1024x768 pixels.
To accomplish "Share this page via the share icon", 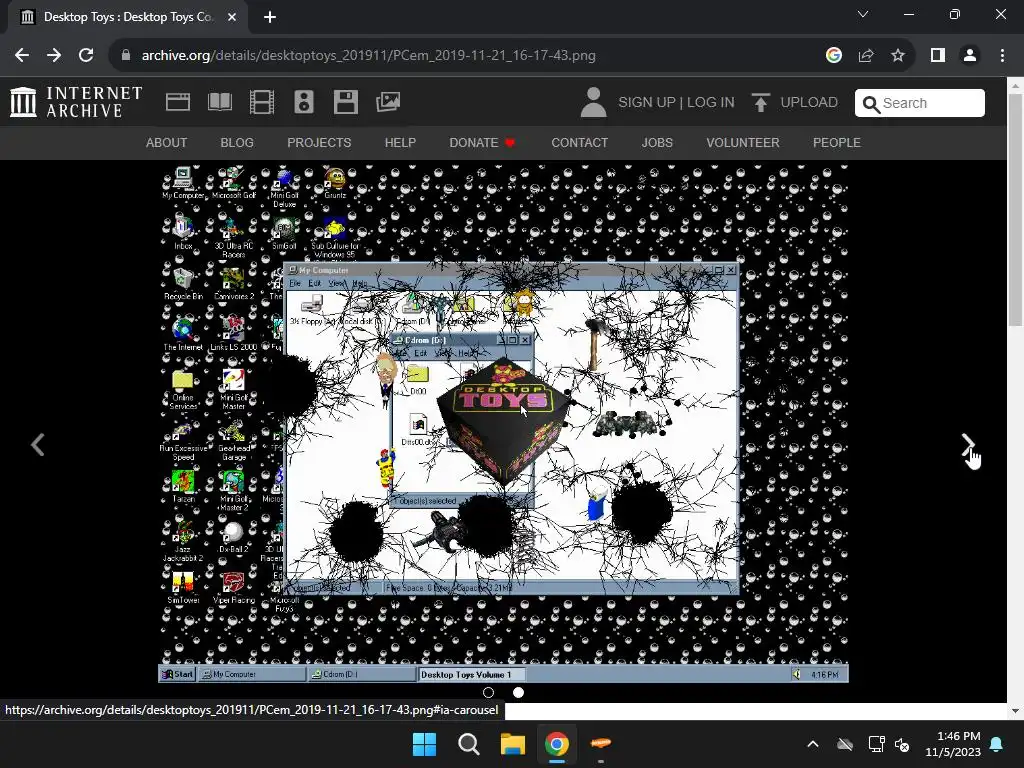I will (x=866, y=56).
